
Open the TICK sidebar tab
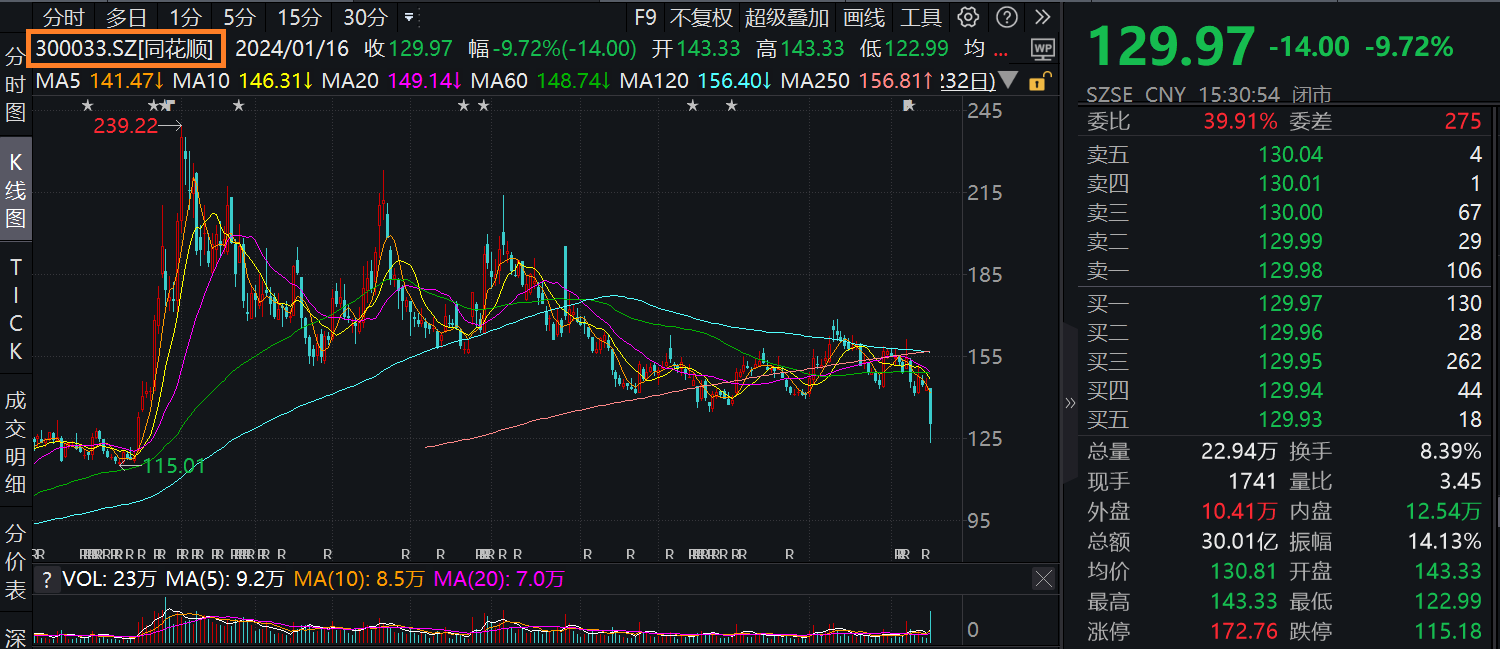pyautogui.click(x=15, y=309)
